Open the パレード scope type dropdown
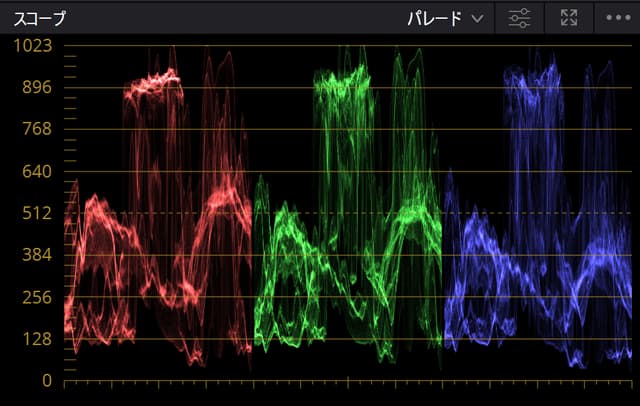640x406 pixels. pyautogui.click(x=446, y=18)
